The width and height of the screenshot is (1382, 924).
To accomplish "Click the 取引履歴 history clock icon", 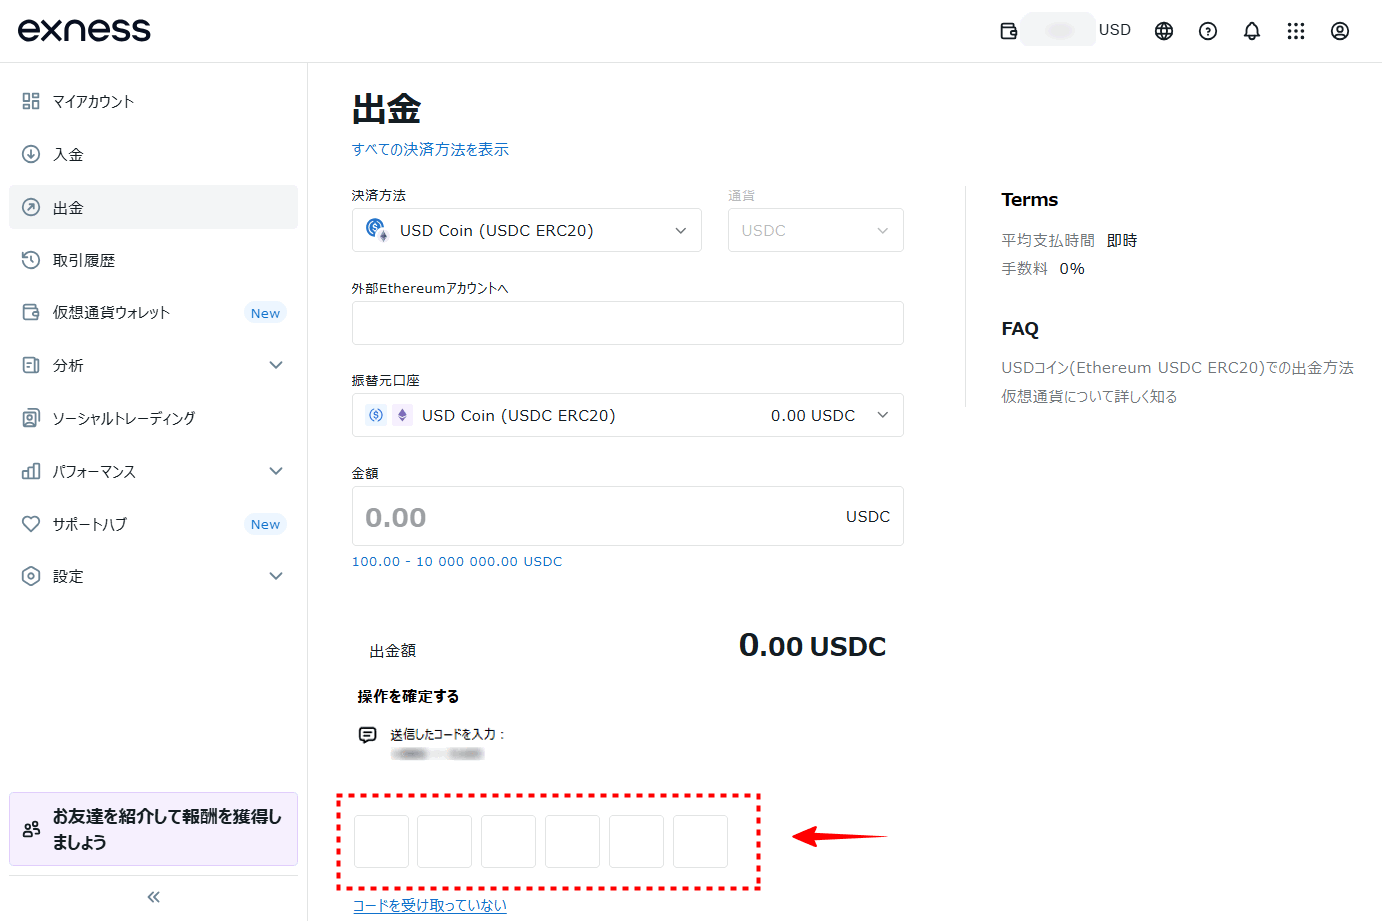I will pyautogui.click(x=31, y=260).
